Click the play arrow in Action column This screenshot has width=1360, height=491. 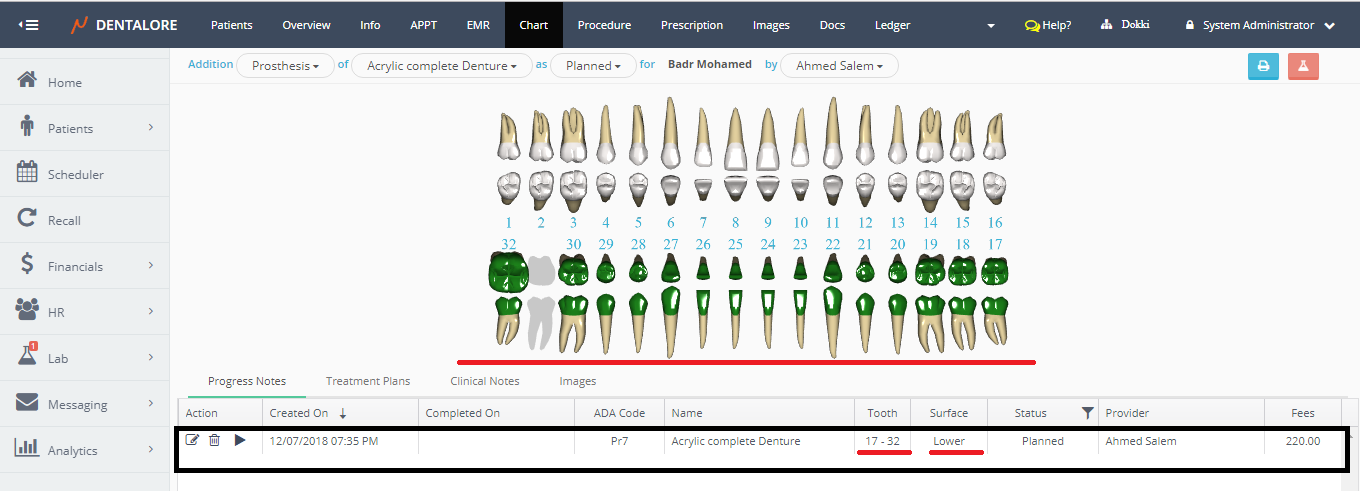pos(240,440)
